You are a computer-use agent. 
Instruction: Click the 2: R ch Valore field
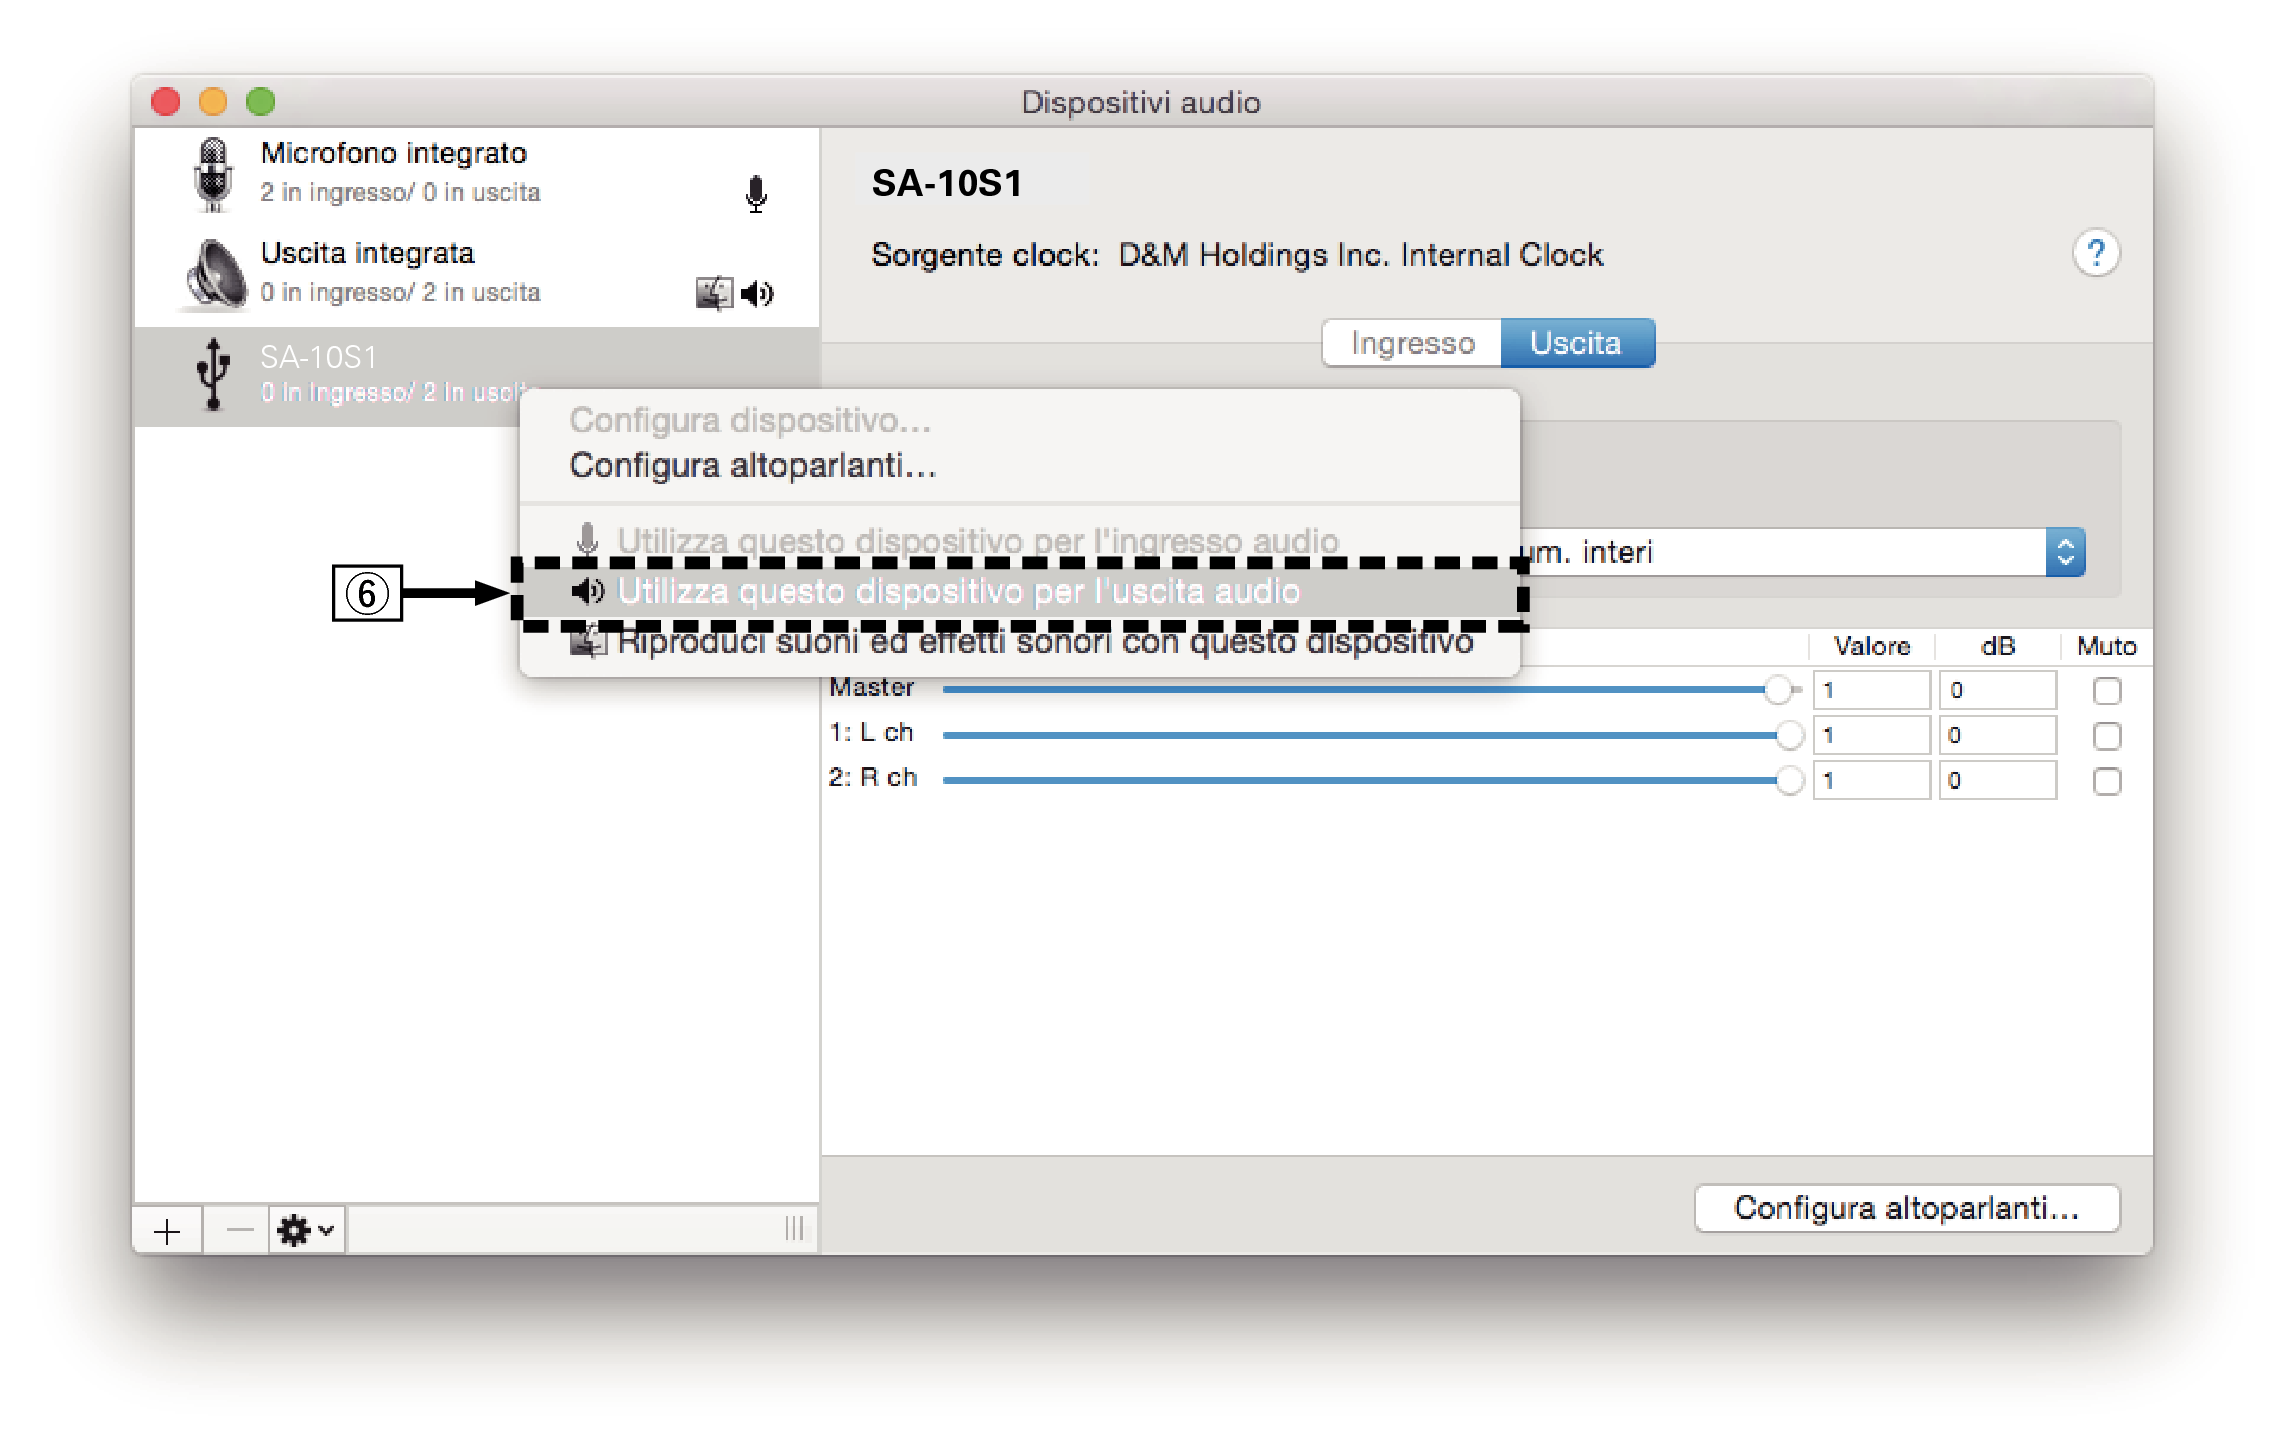pos(1870,780)
